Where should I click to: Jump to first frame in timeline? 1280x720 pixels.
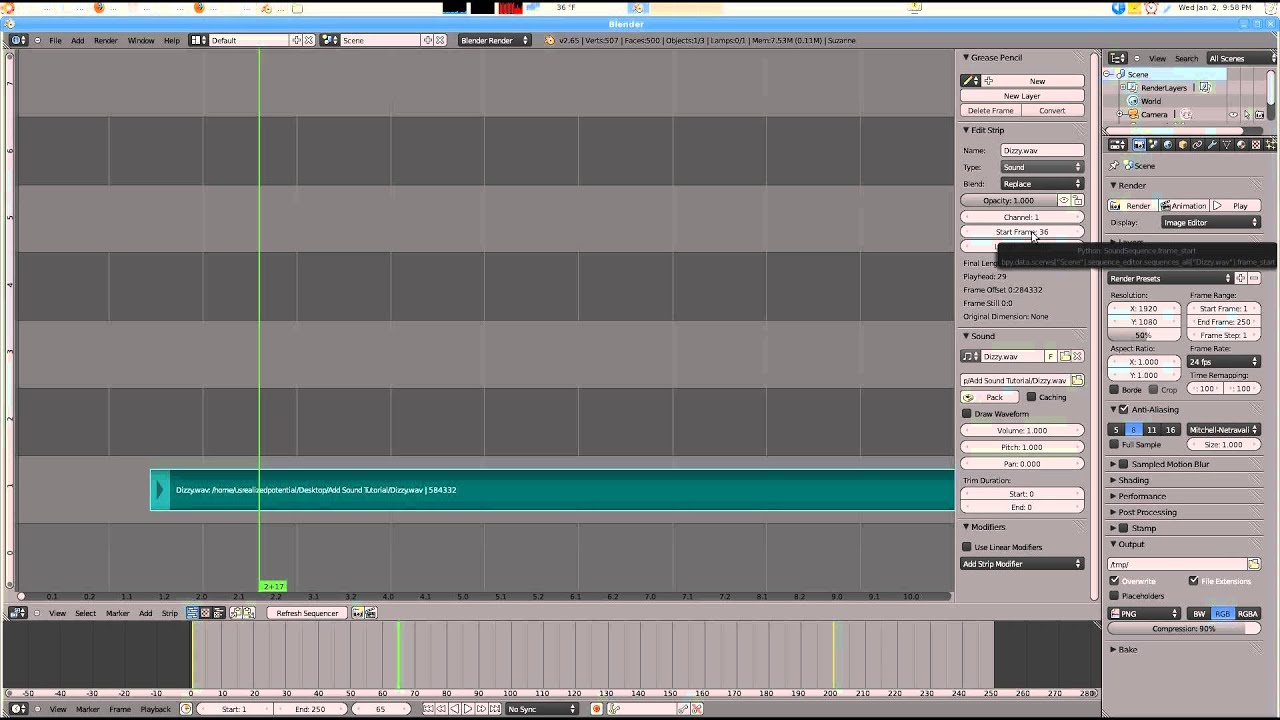(x=428, y=709)
